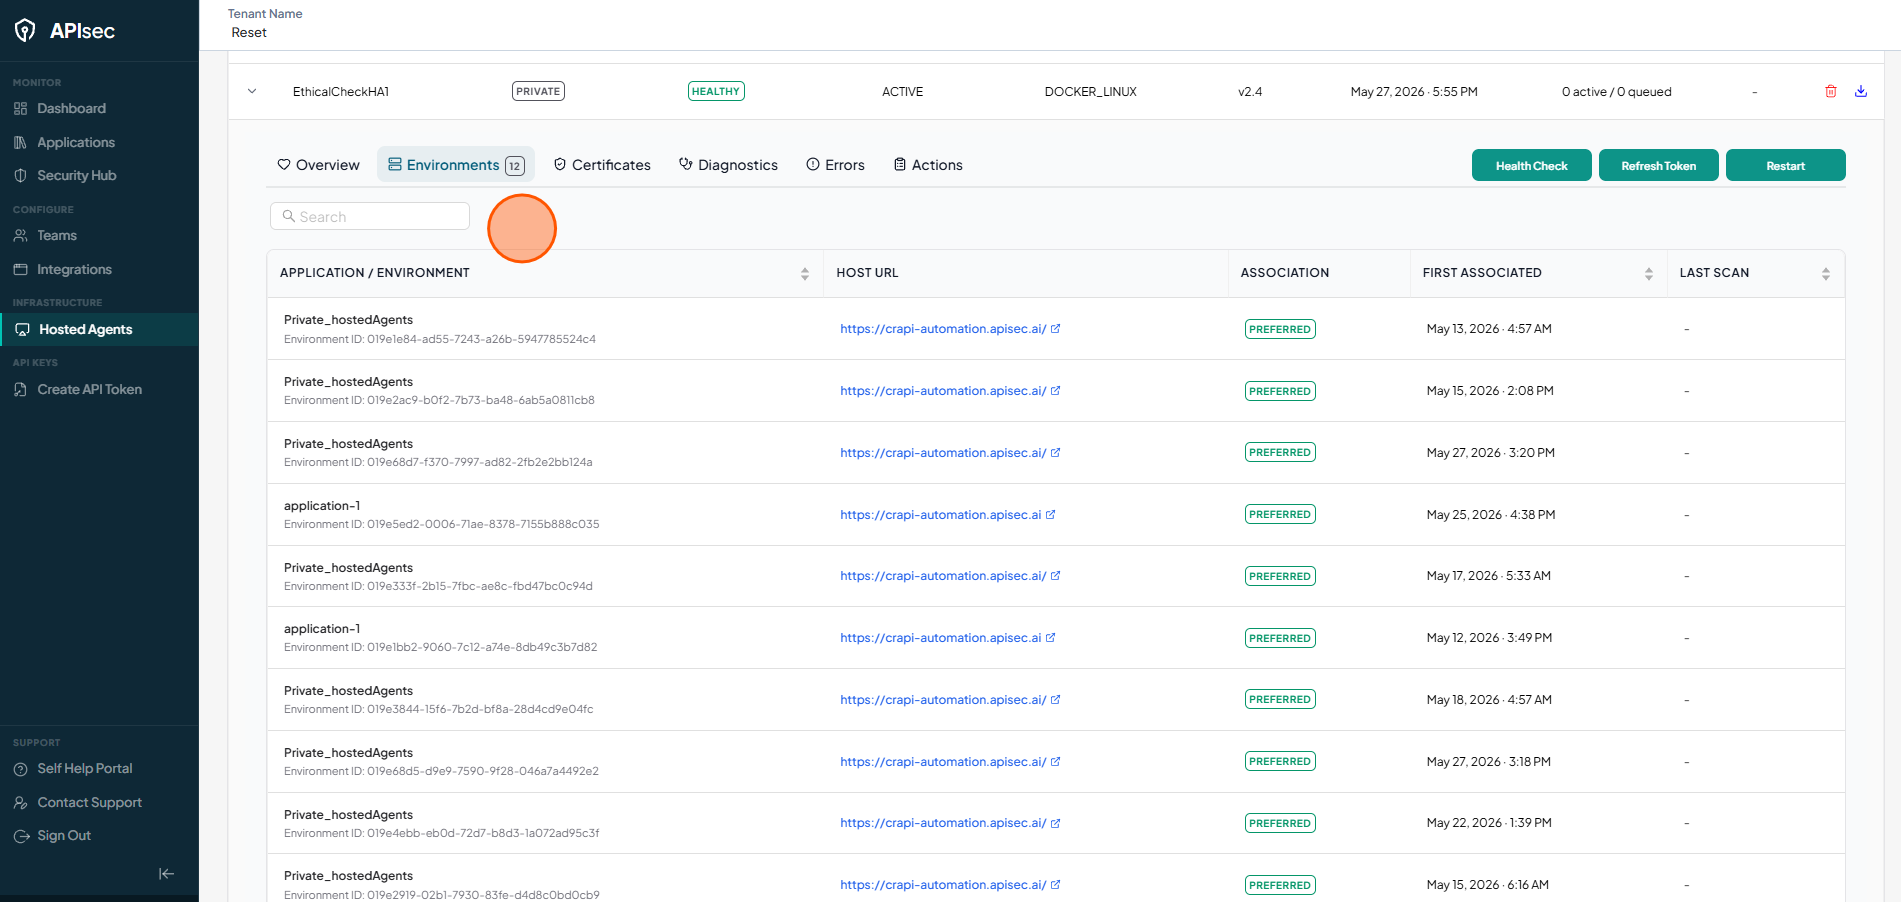1901x902 pixels.
Task: Sort by First Associated column
Action: pyautogui.click(x=1649, y=273)
